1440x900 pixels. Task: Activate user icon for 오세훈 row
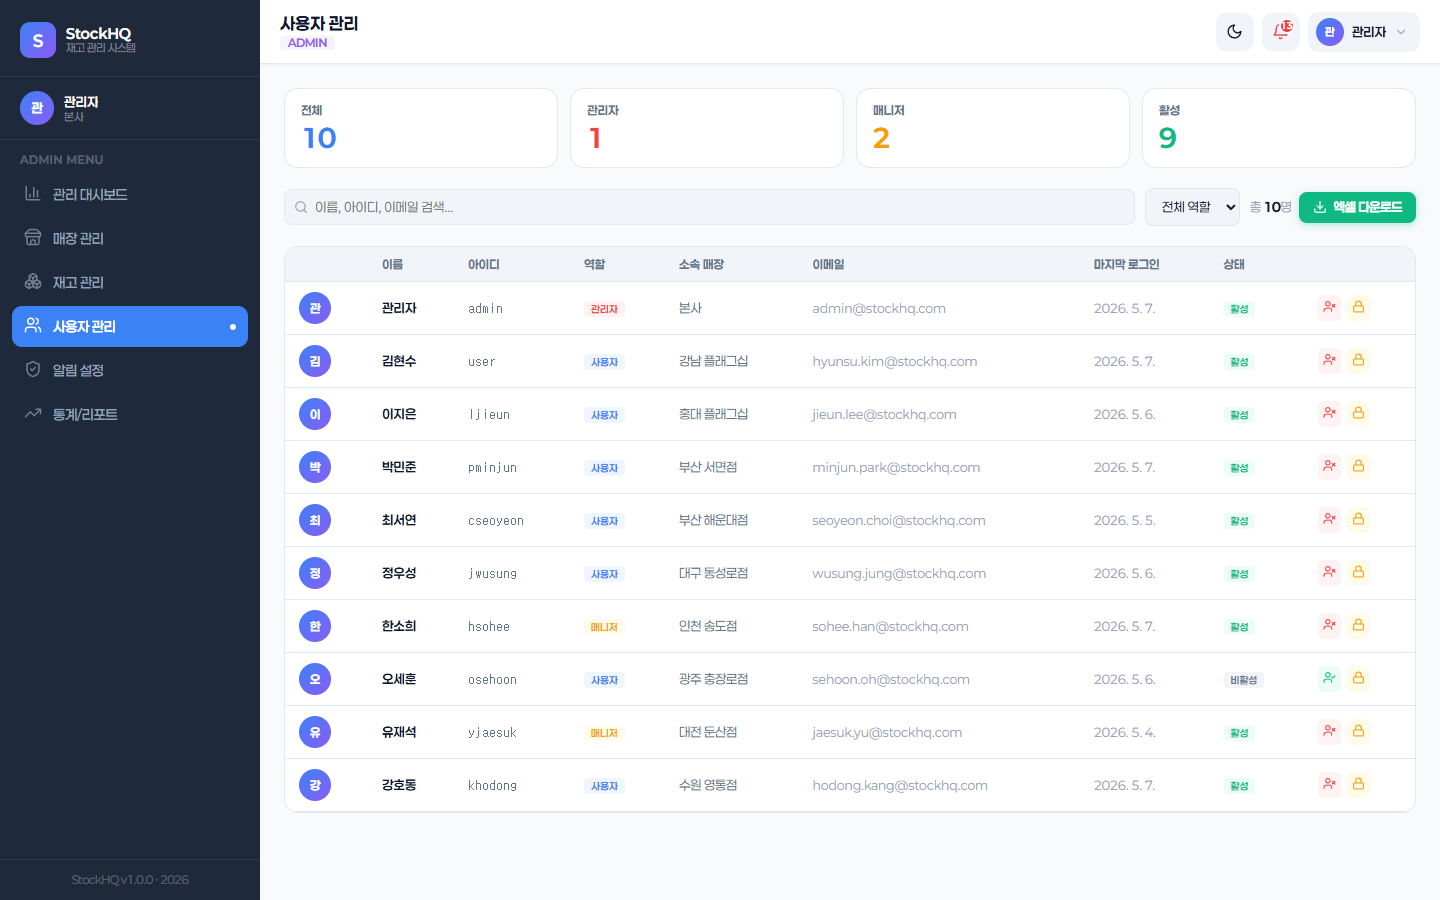coord(1329,678)
